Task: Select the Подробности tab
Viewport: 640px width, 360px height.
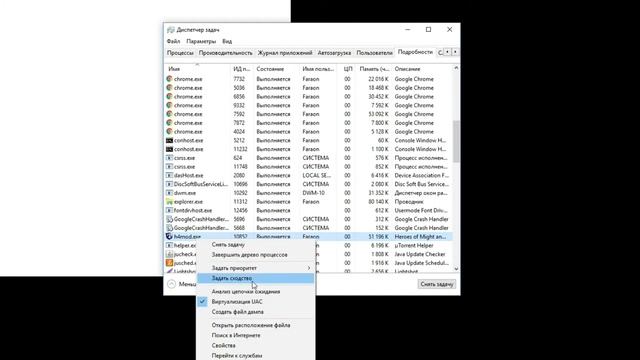Action: pyautogui.click(x=415, y=52)
